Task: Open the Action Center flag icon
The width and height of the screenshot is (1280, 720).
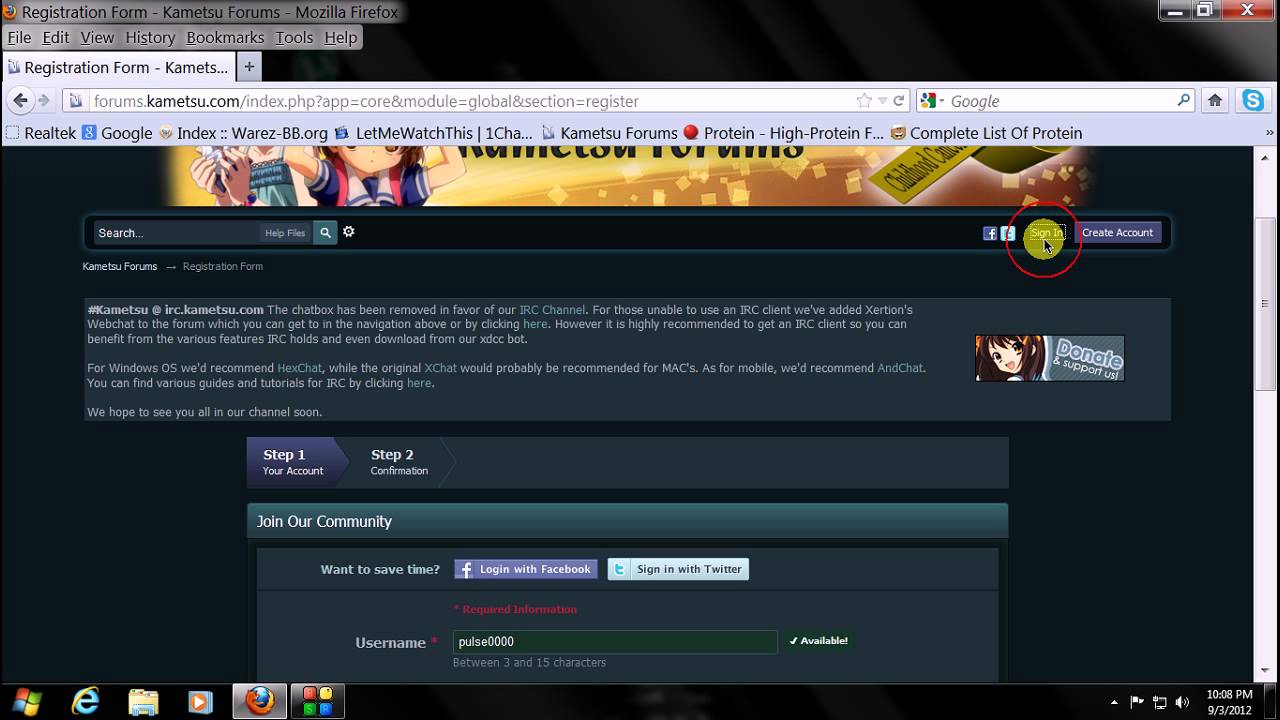Action: tap(1137, 702)
